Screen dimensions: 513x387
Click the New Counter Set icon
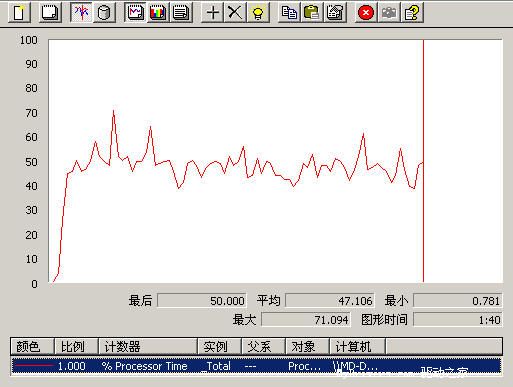19,13
